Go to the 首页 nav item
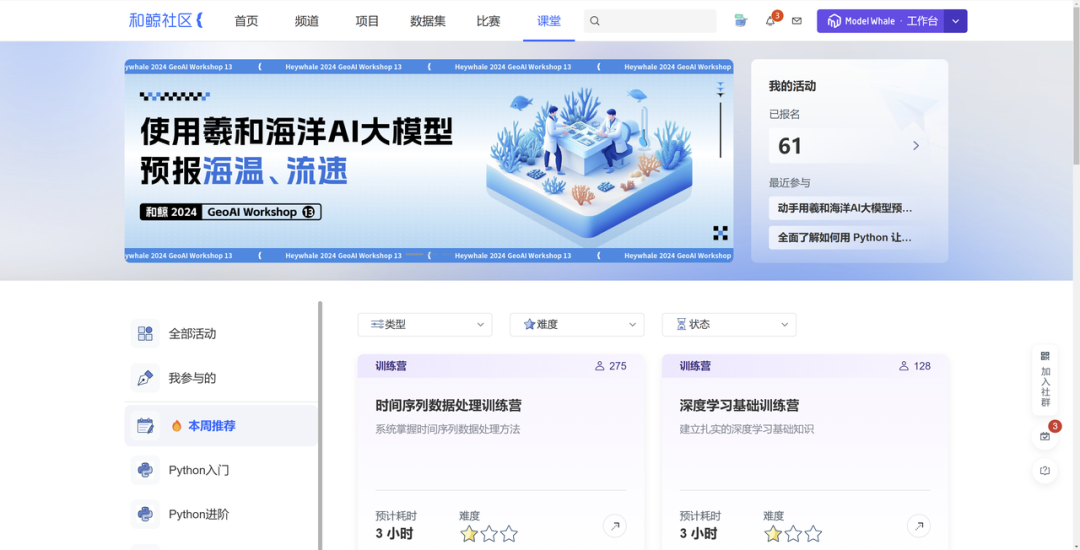Viewport: 1080px width, 550px height. [246, 21]
